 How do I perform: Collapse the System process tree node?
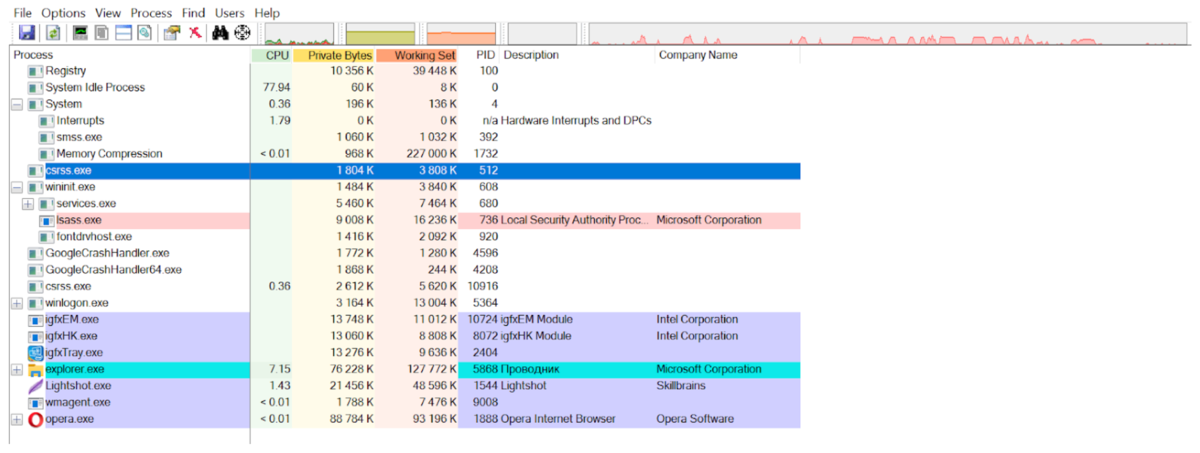tap(16, 104)
